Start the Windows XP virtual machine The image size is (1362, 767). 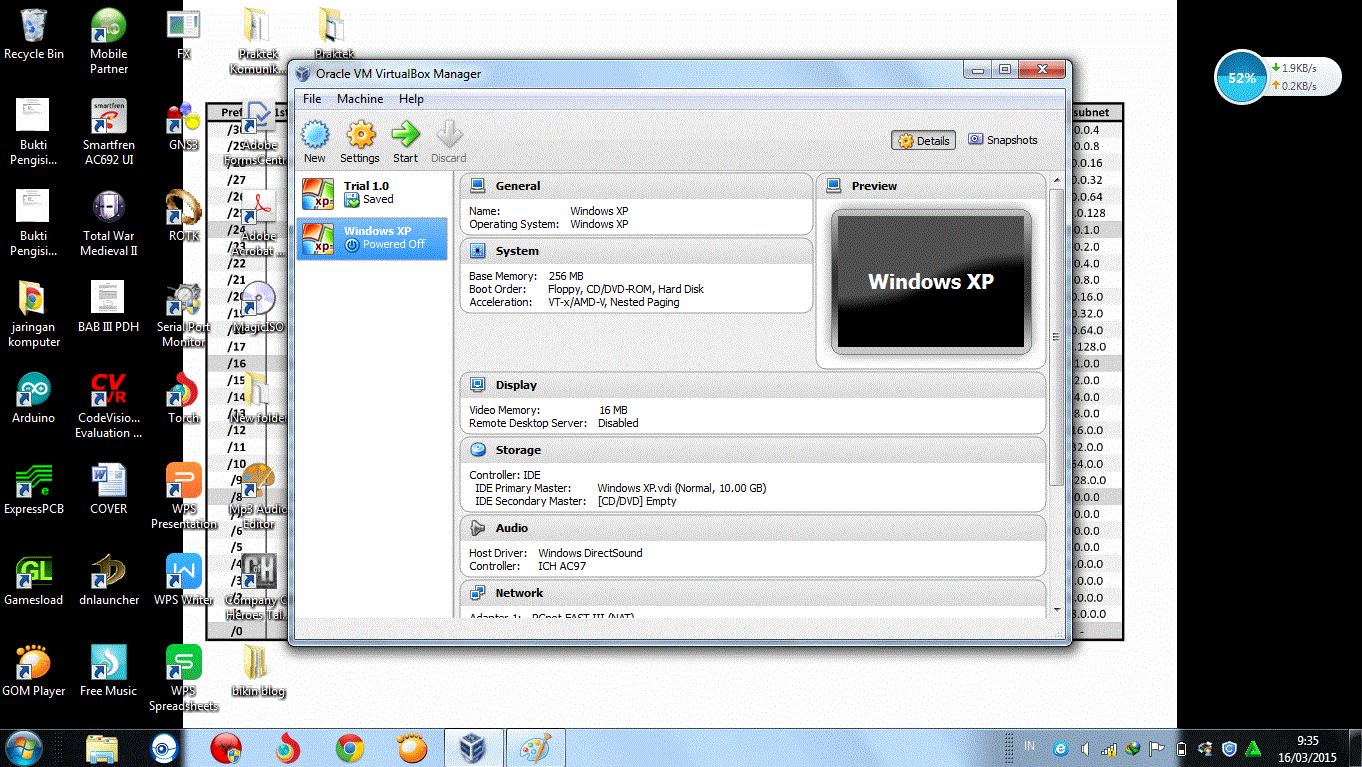pos(405,142)
